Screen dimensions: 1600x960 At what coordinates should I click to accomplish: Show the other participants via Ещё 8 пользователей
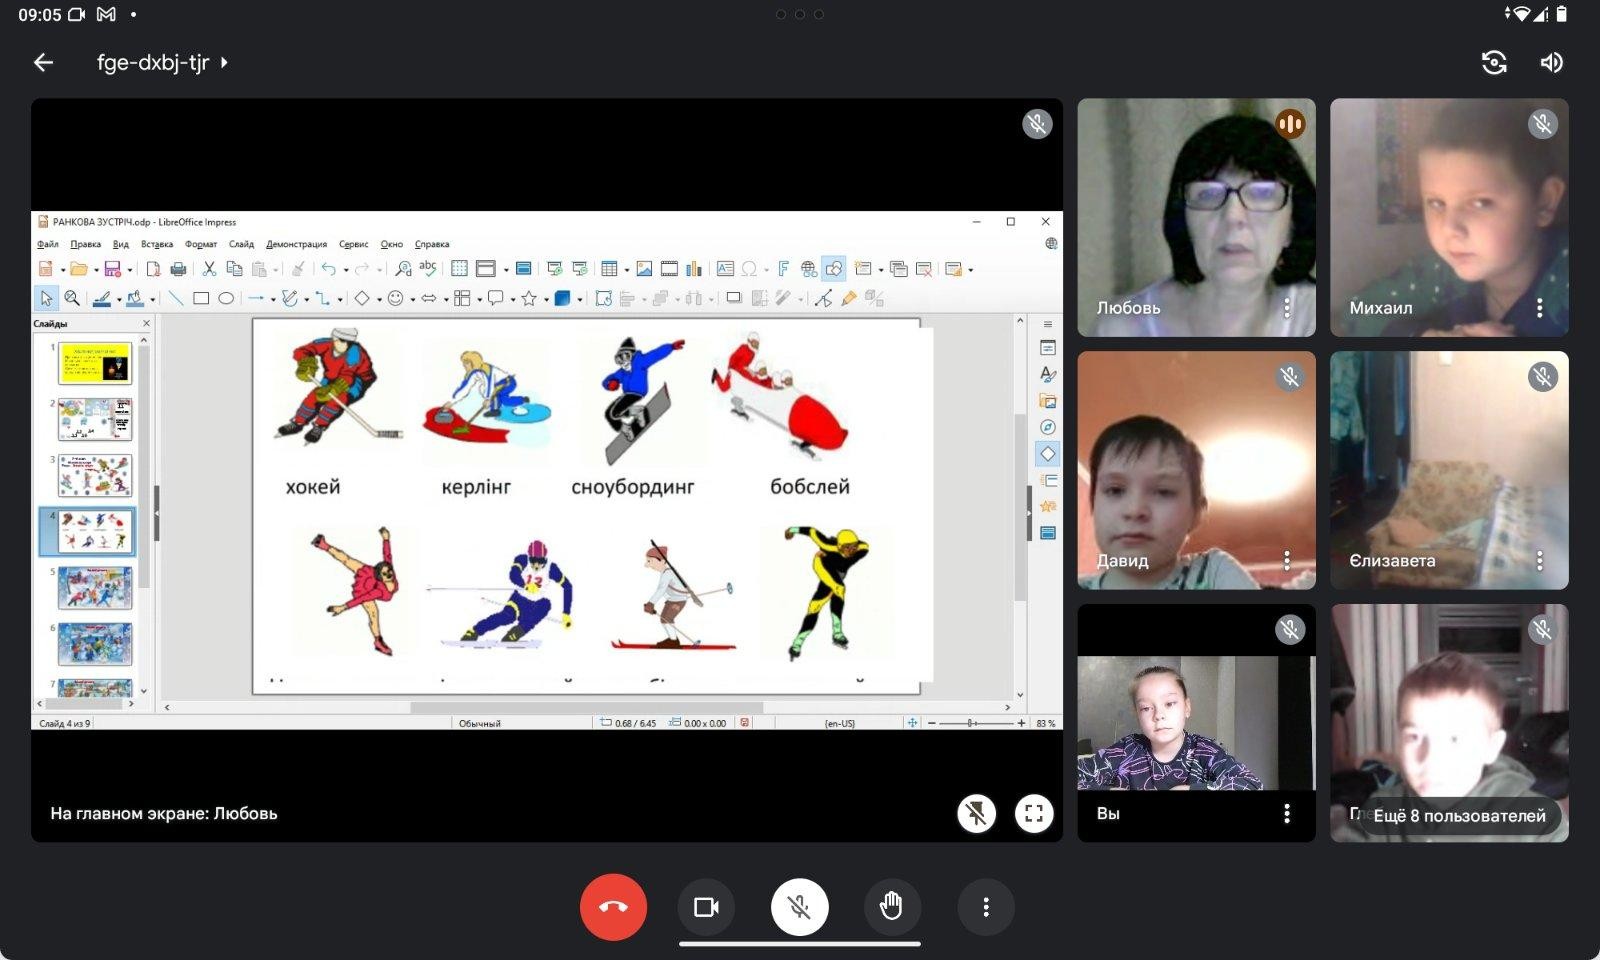coord(1459,816)
